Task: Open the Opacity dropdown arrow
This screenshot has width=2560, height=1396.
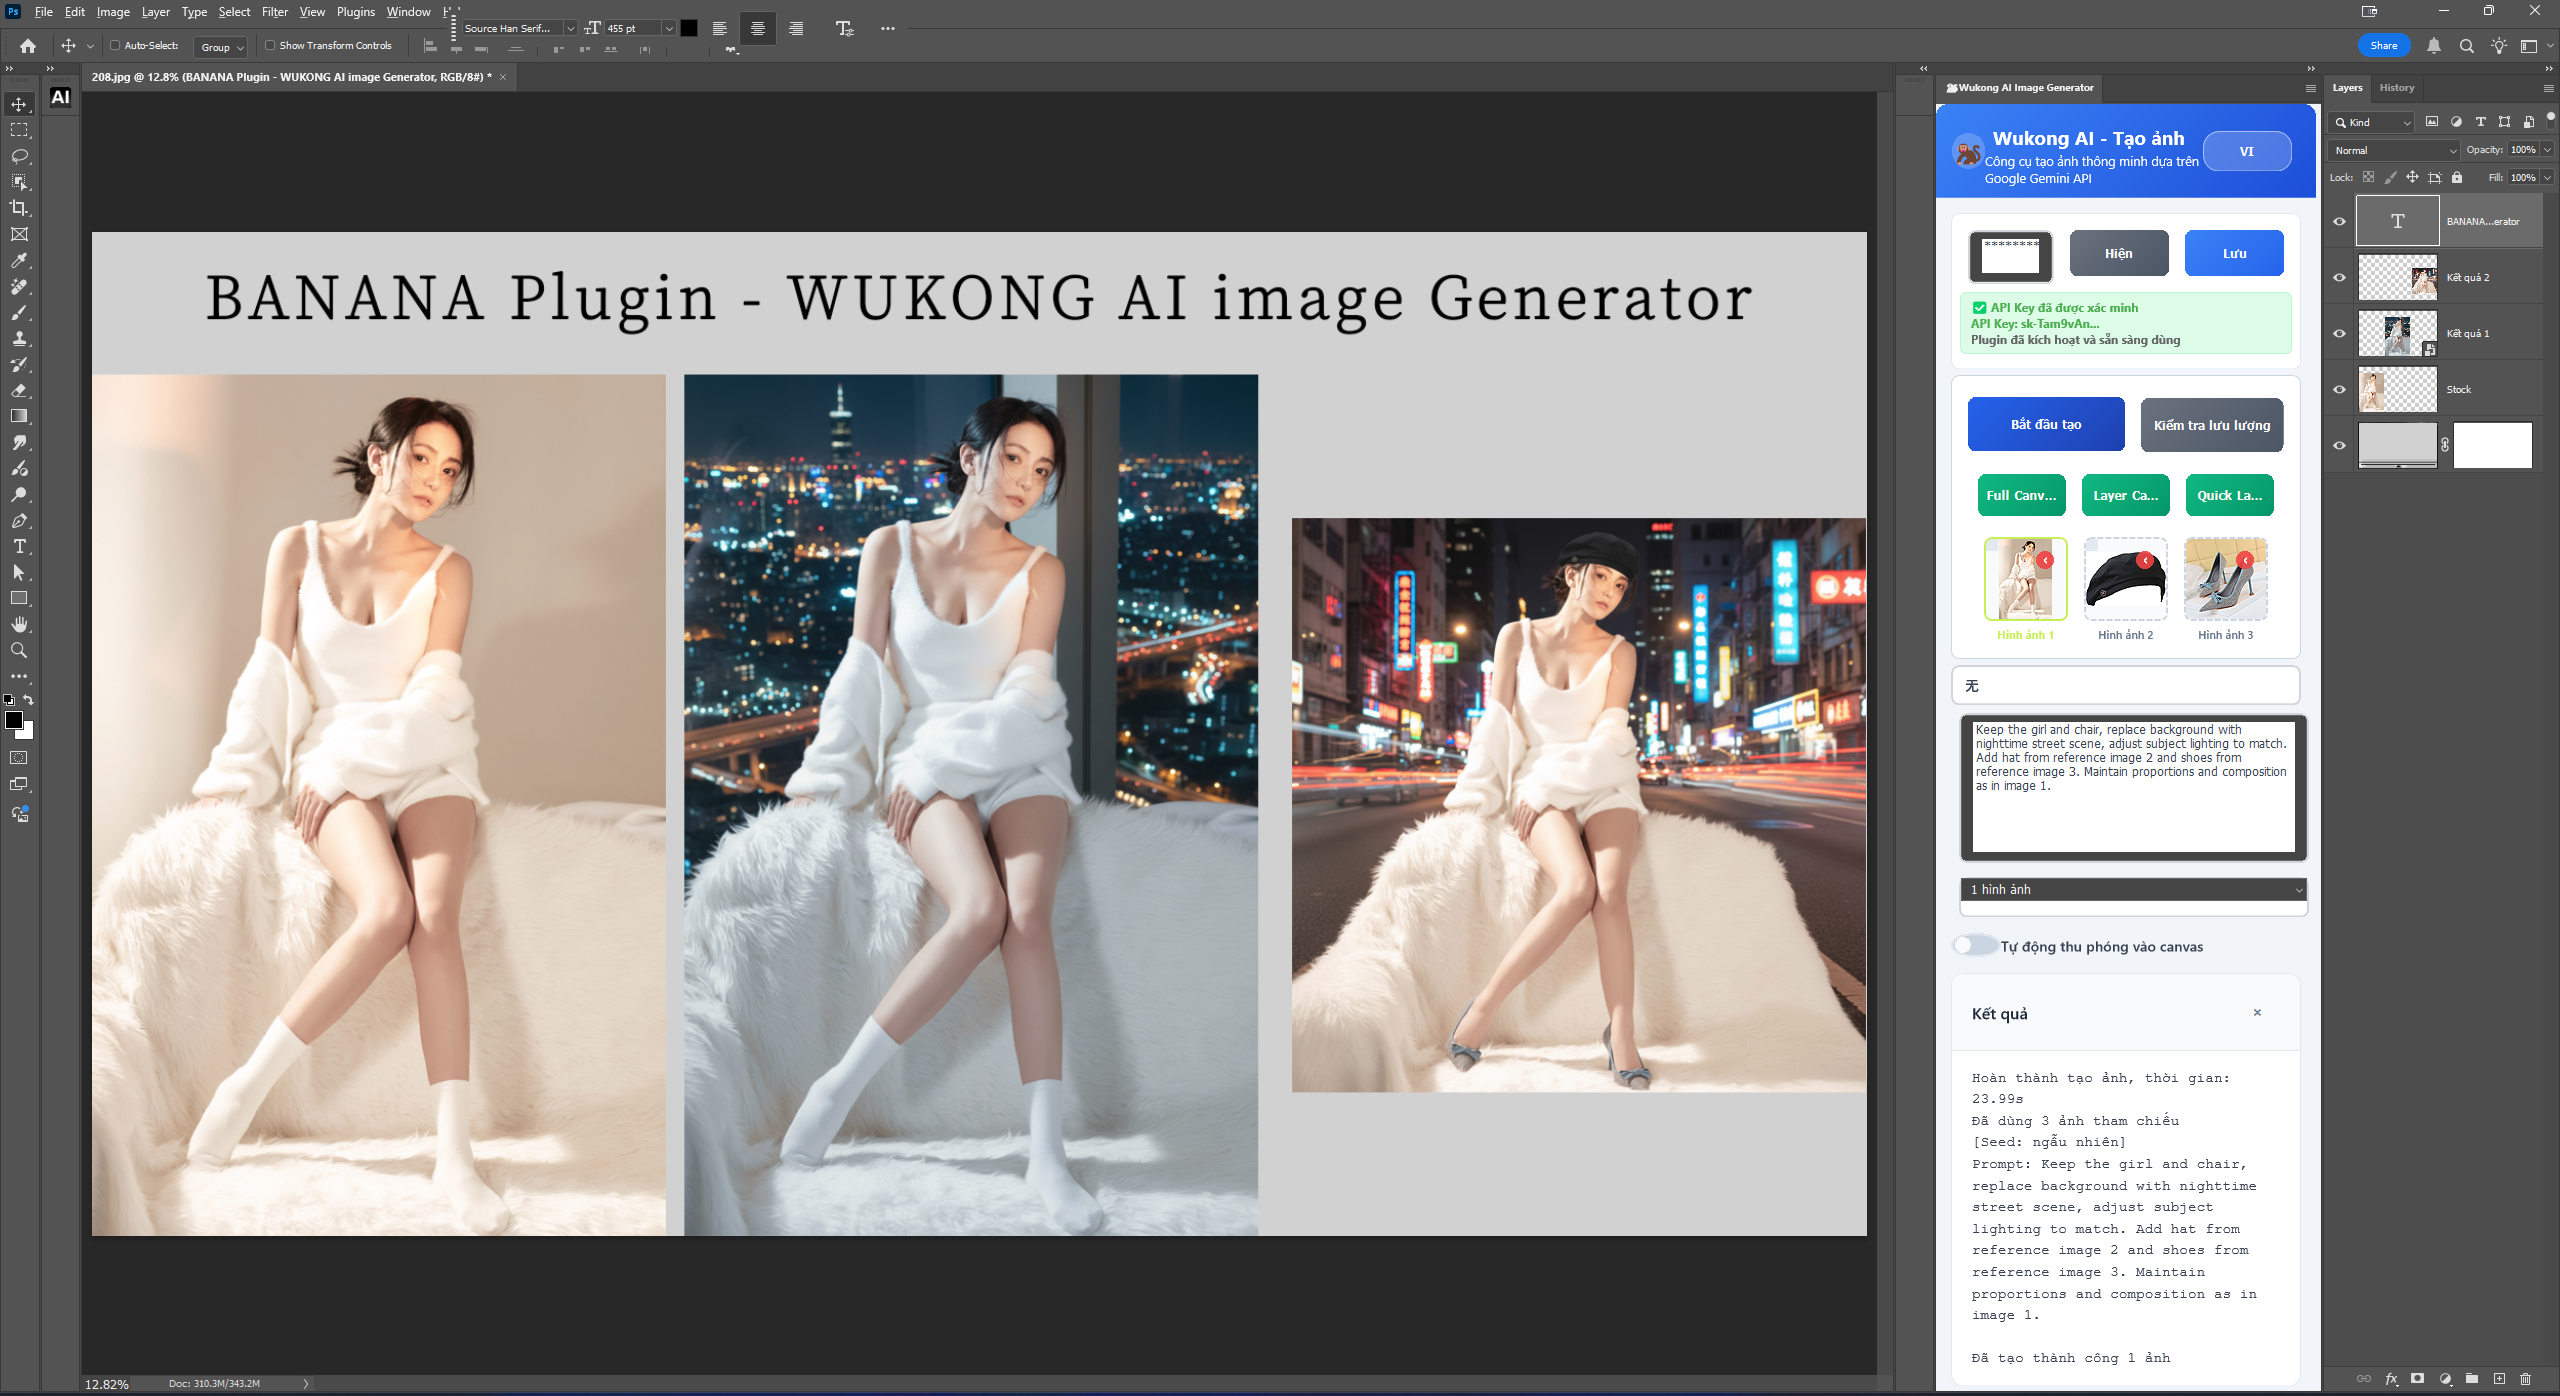Action: point(2547,150)
